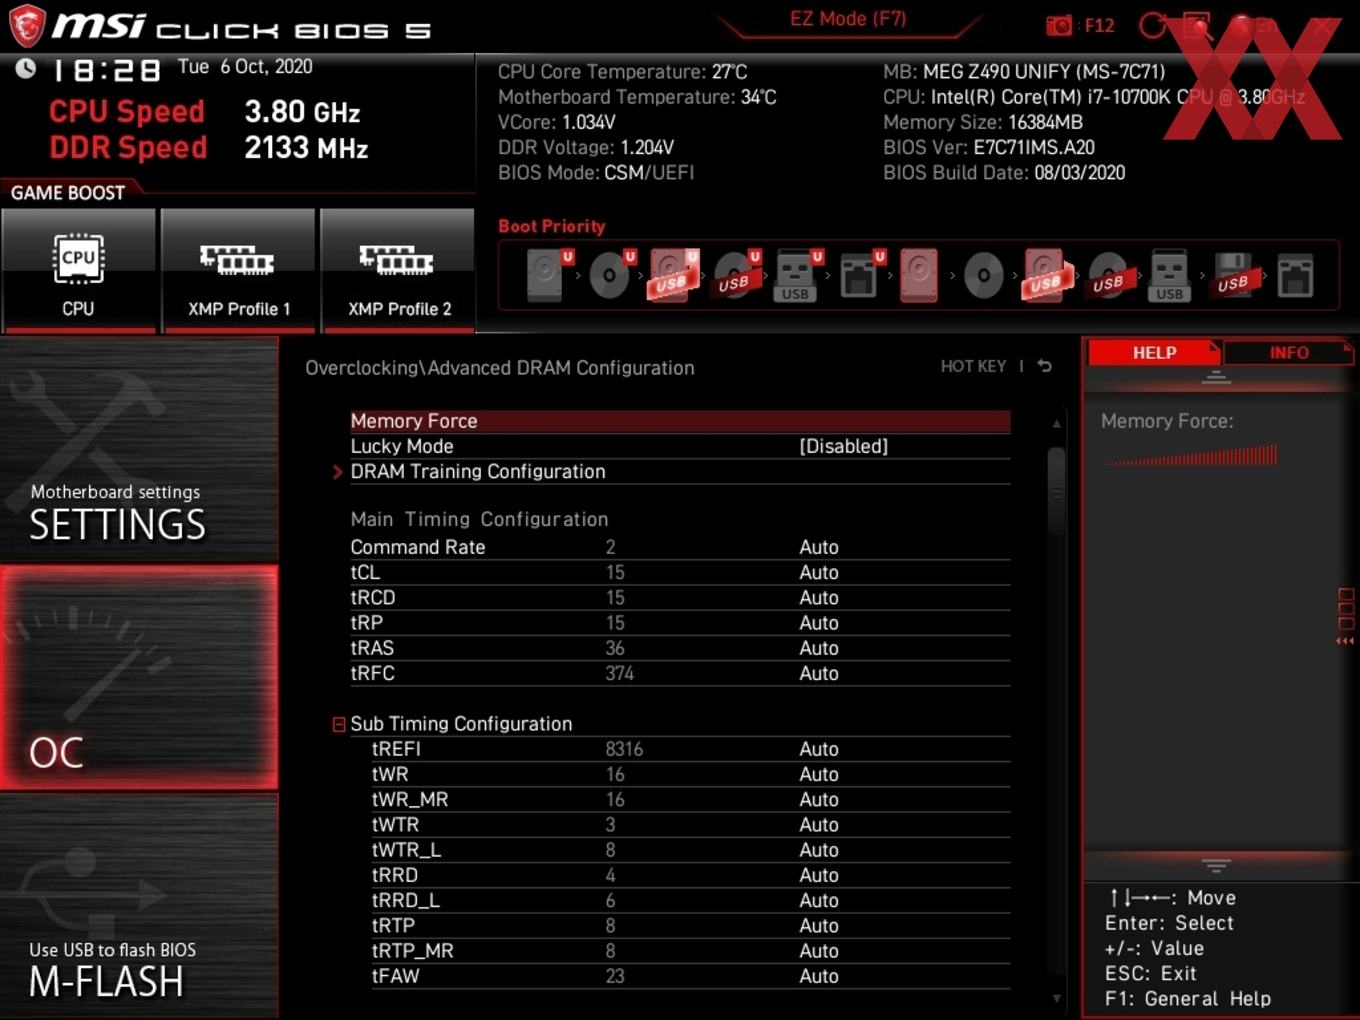Enable XMP Profile 2
The image size is (1360, 1020).
click(398, 270)
